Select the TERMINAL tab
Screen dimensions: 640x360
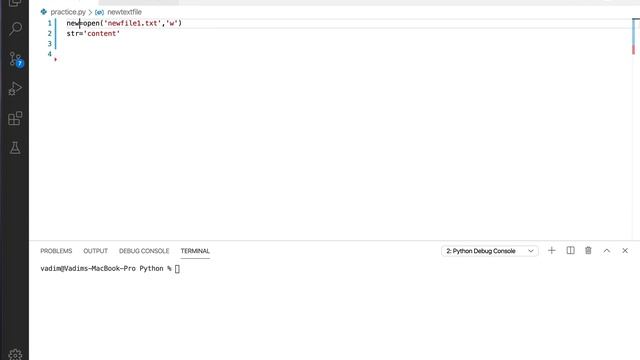coord(195,251)
